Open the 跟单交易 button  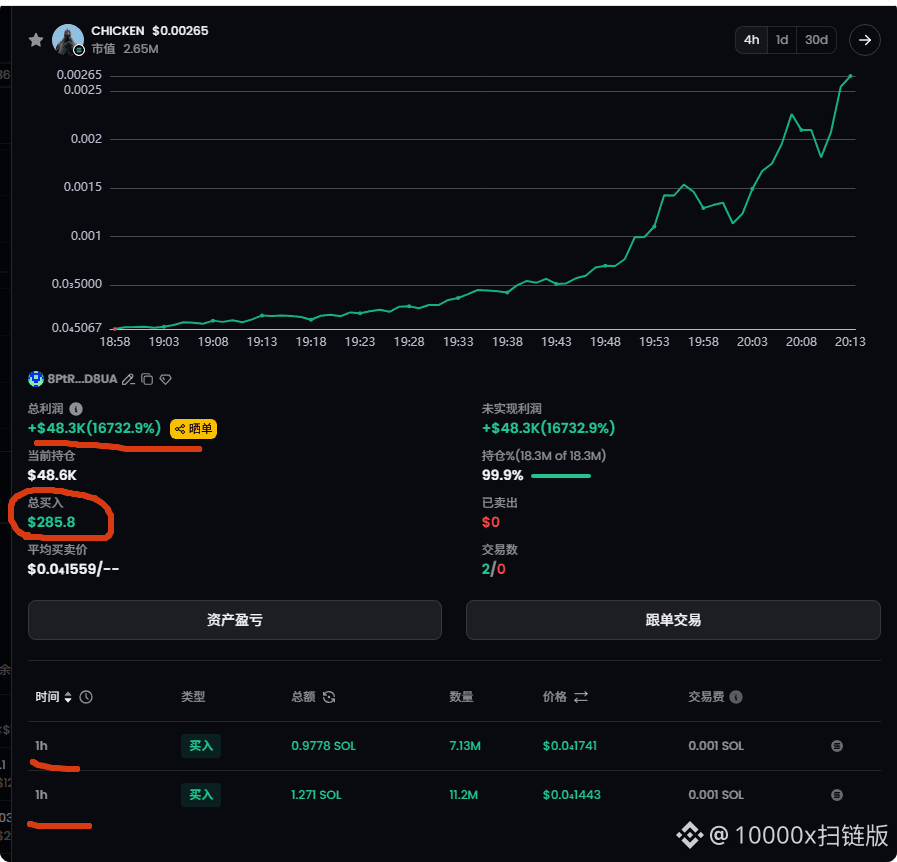[673, 620]
